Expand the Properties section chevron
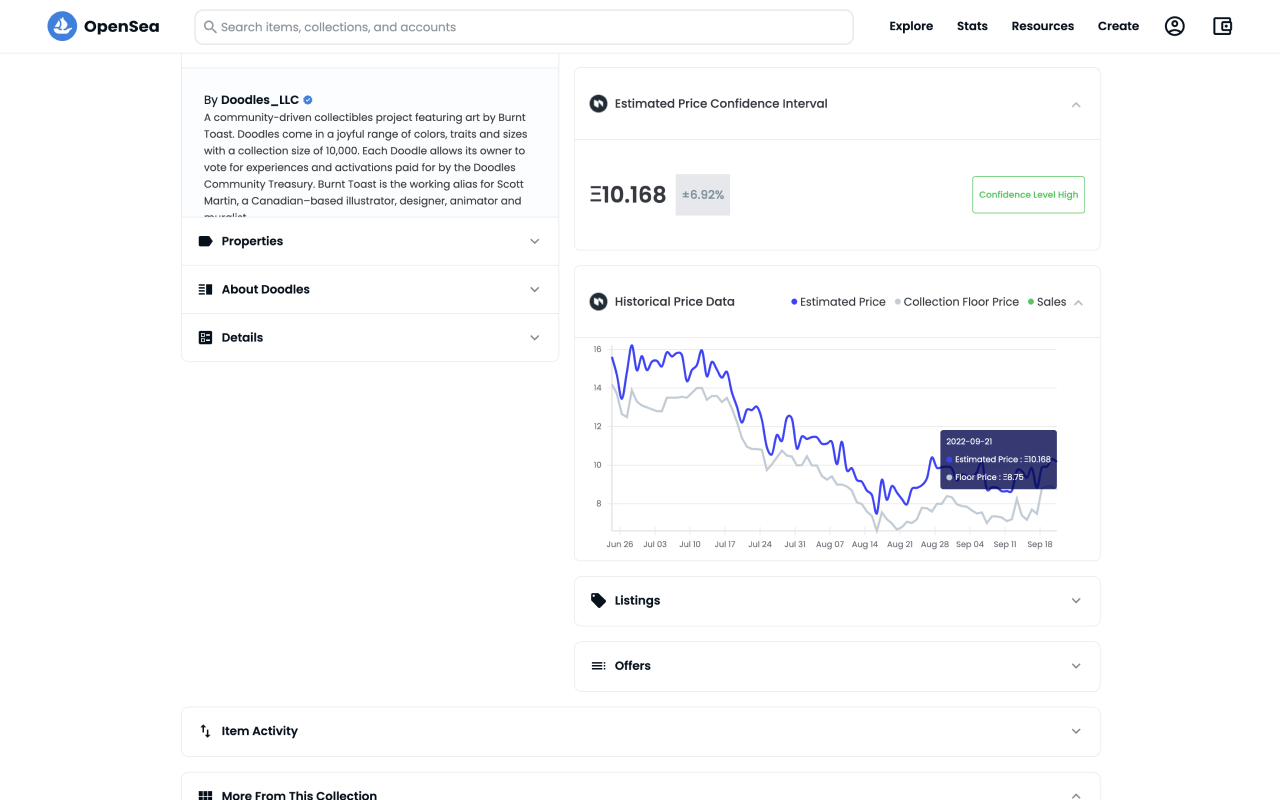Screen dimensions: 1280x800 534,241
